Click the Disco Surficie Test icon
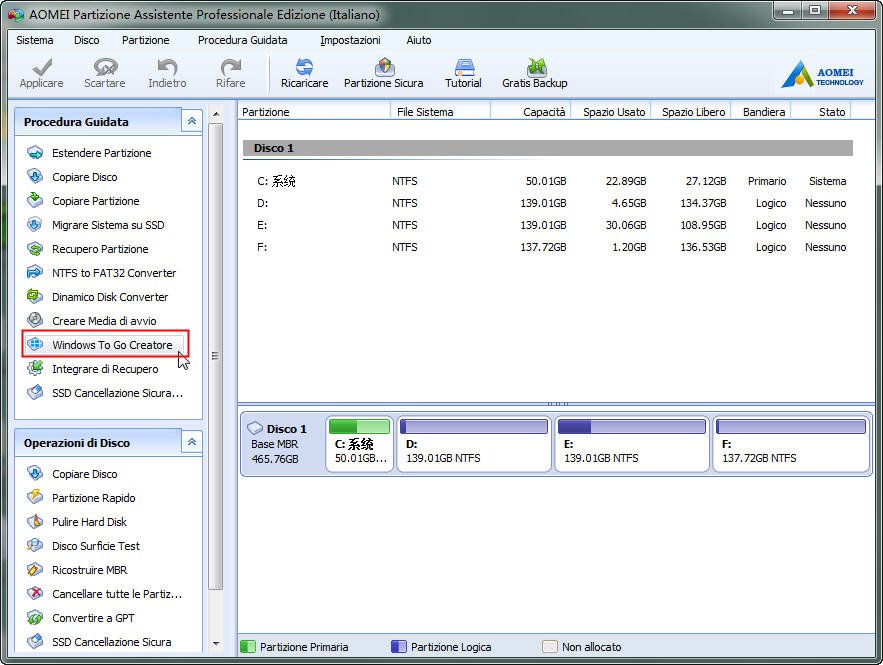The image size is (883, 665). (x=35, y=545)
